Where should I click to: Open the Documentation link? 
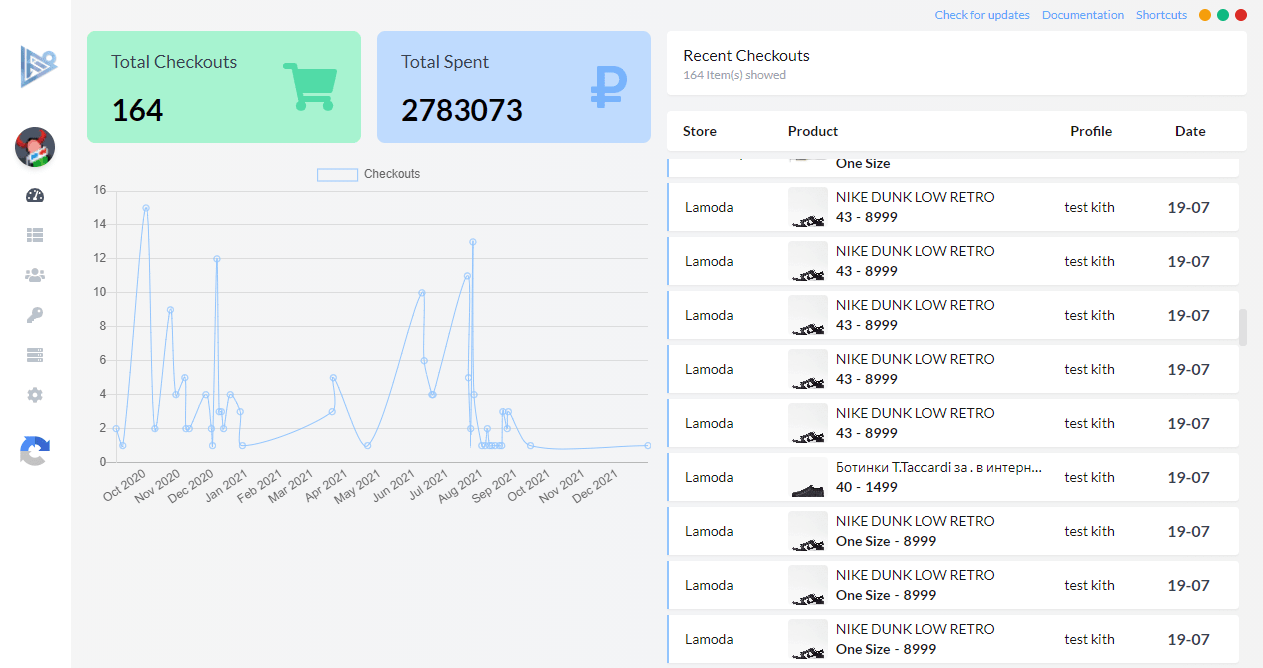(x=1083, y=15)
